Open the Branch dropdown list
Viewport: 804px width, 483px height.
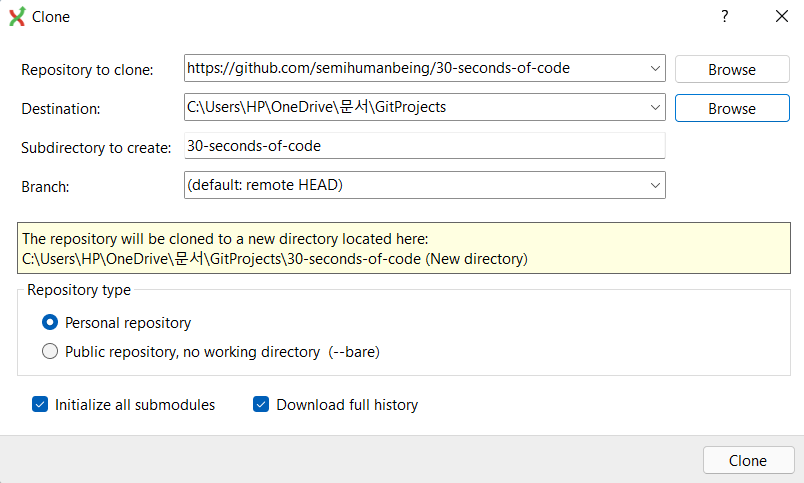click(x=425, y=185)
